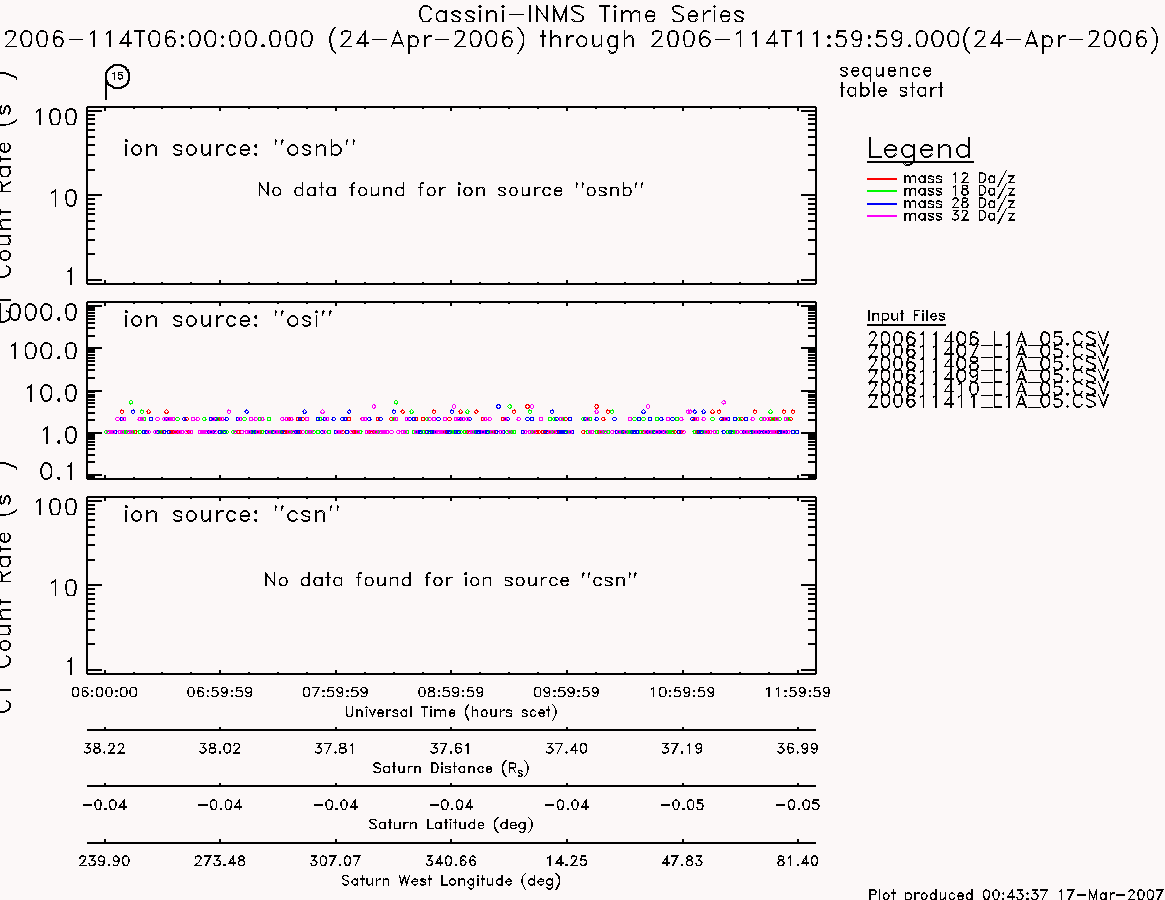The image size is (1165, 900).
Task: Click the 11:59:59 time axis label
Action: (797, 692)
